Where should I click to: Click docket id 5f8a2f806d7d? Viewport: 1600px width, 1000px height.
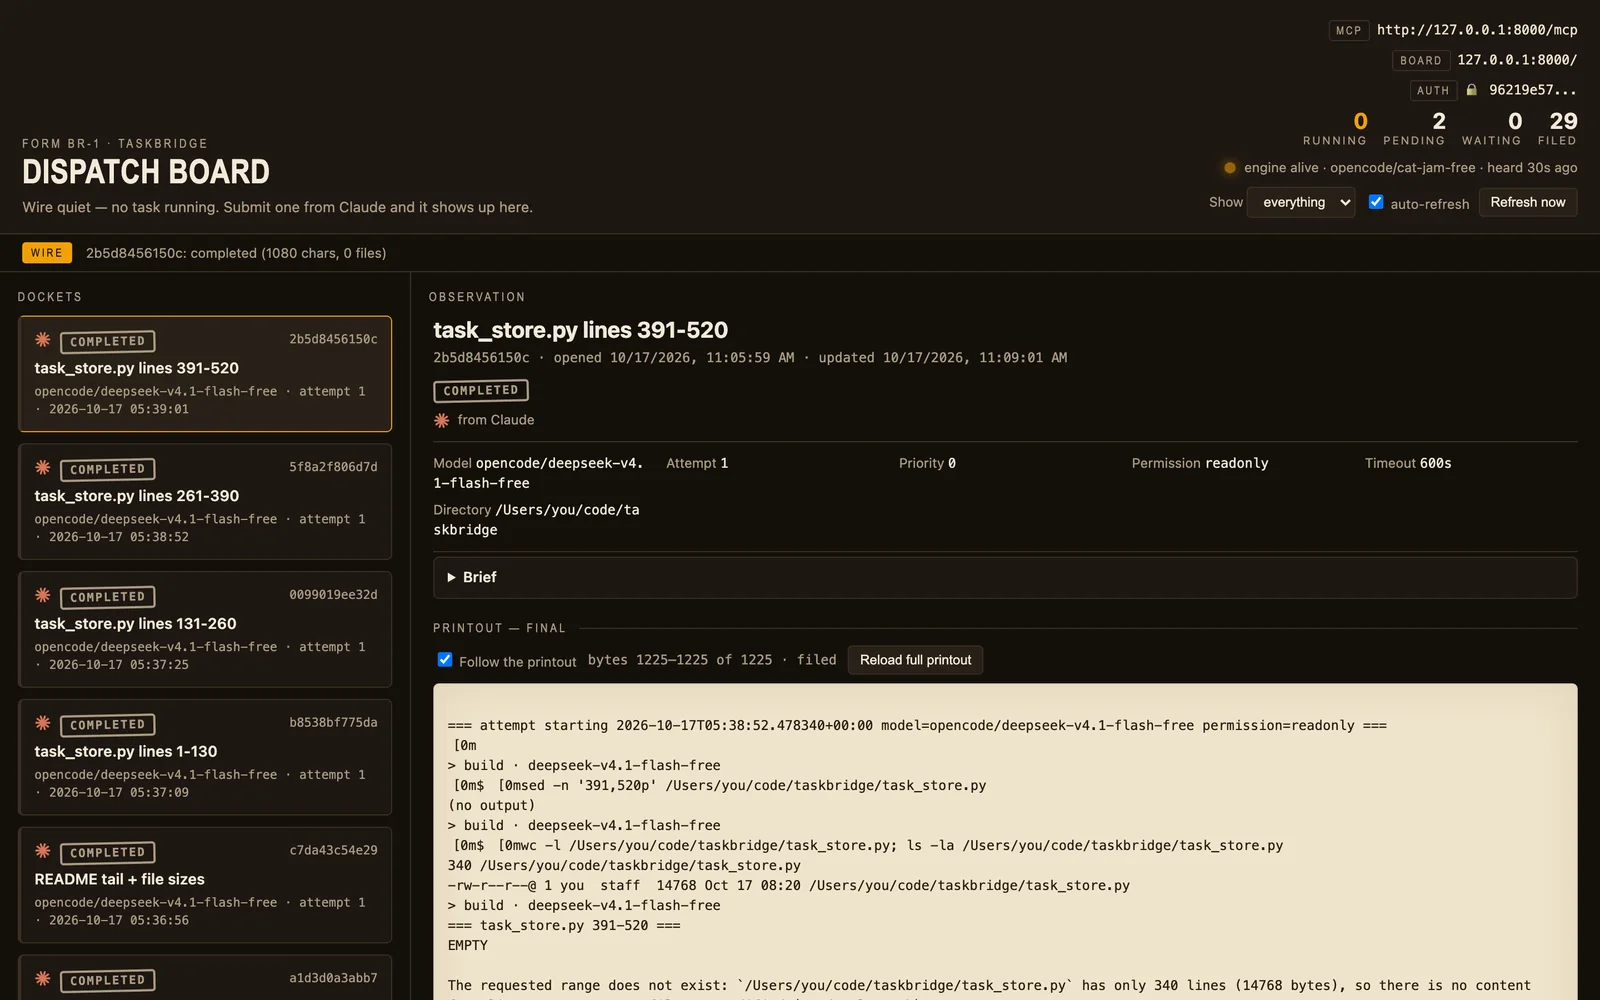[333, 467]
